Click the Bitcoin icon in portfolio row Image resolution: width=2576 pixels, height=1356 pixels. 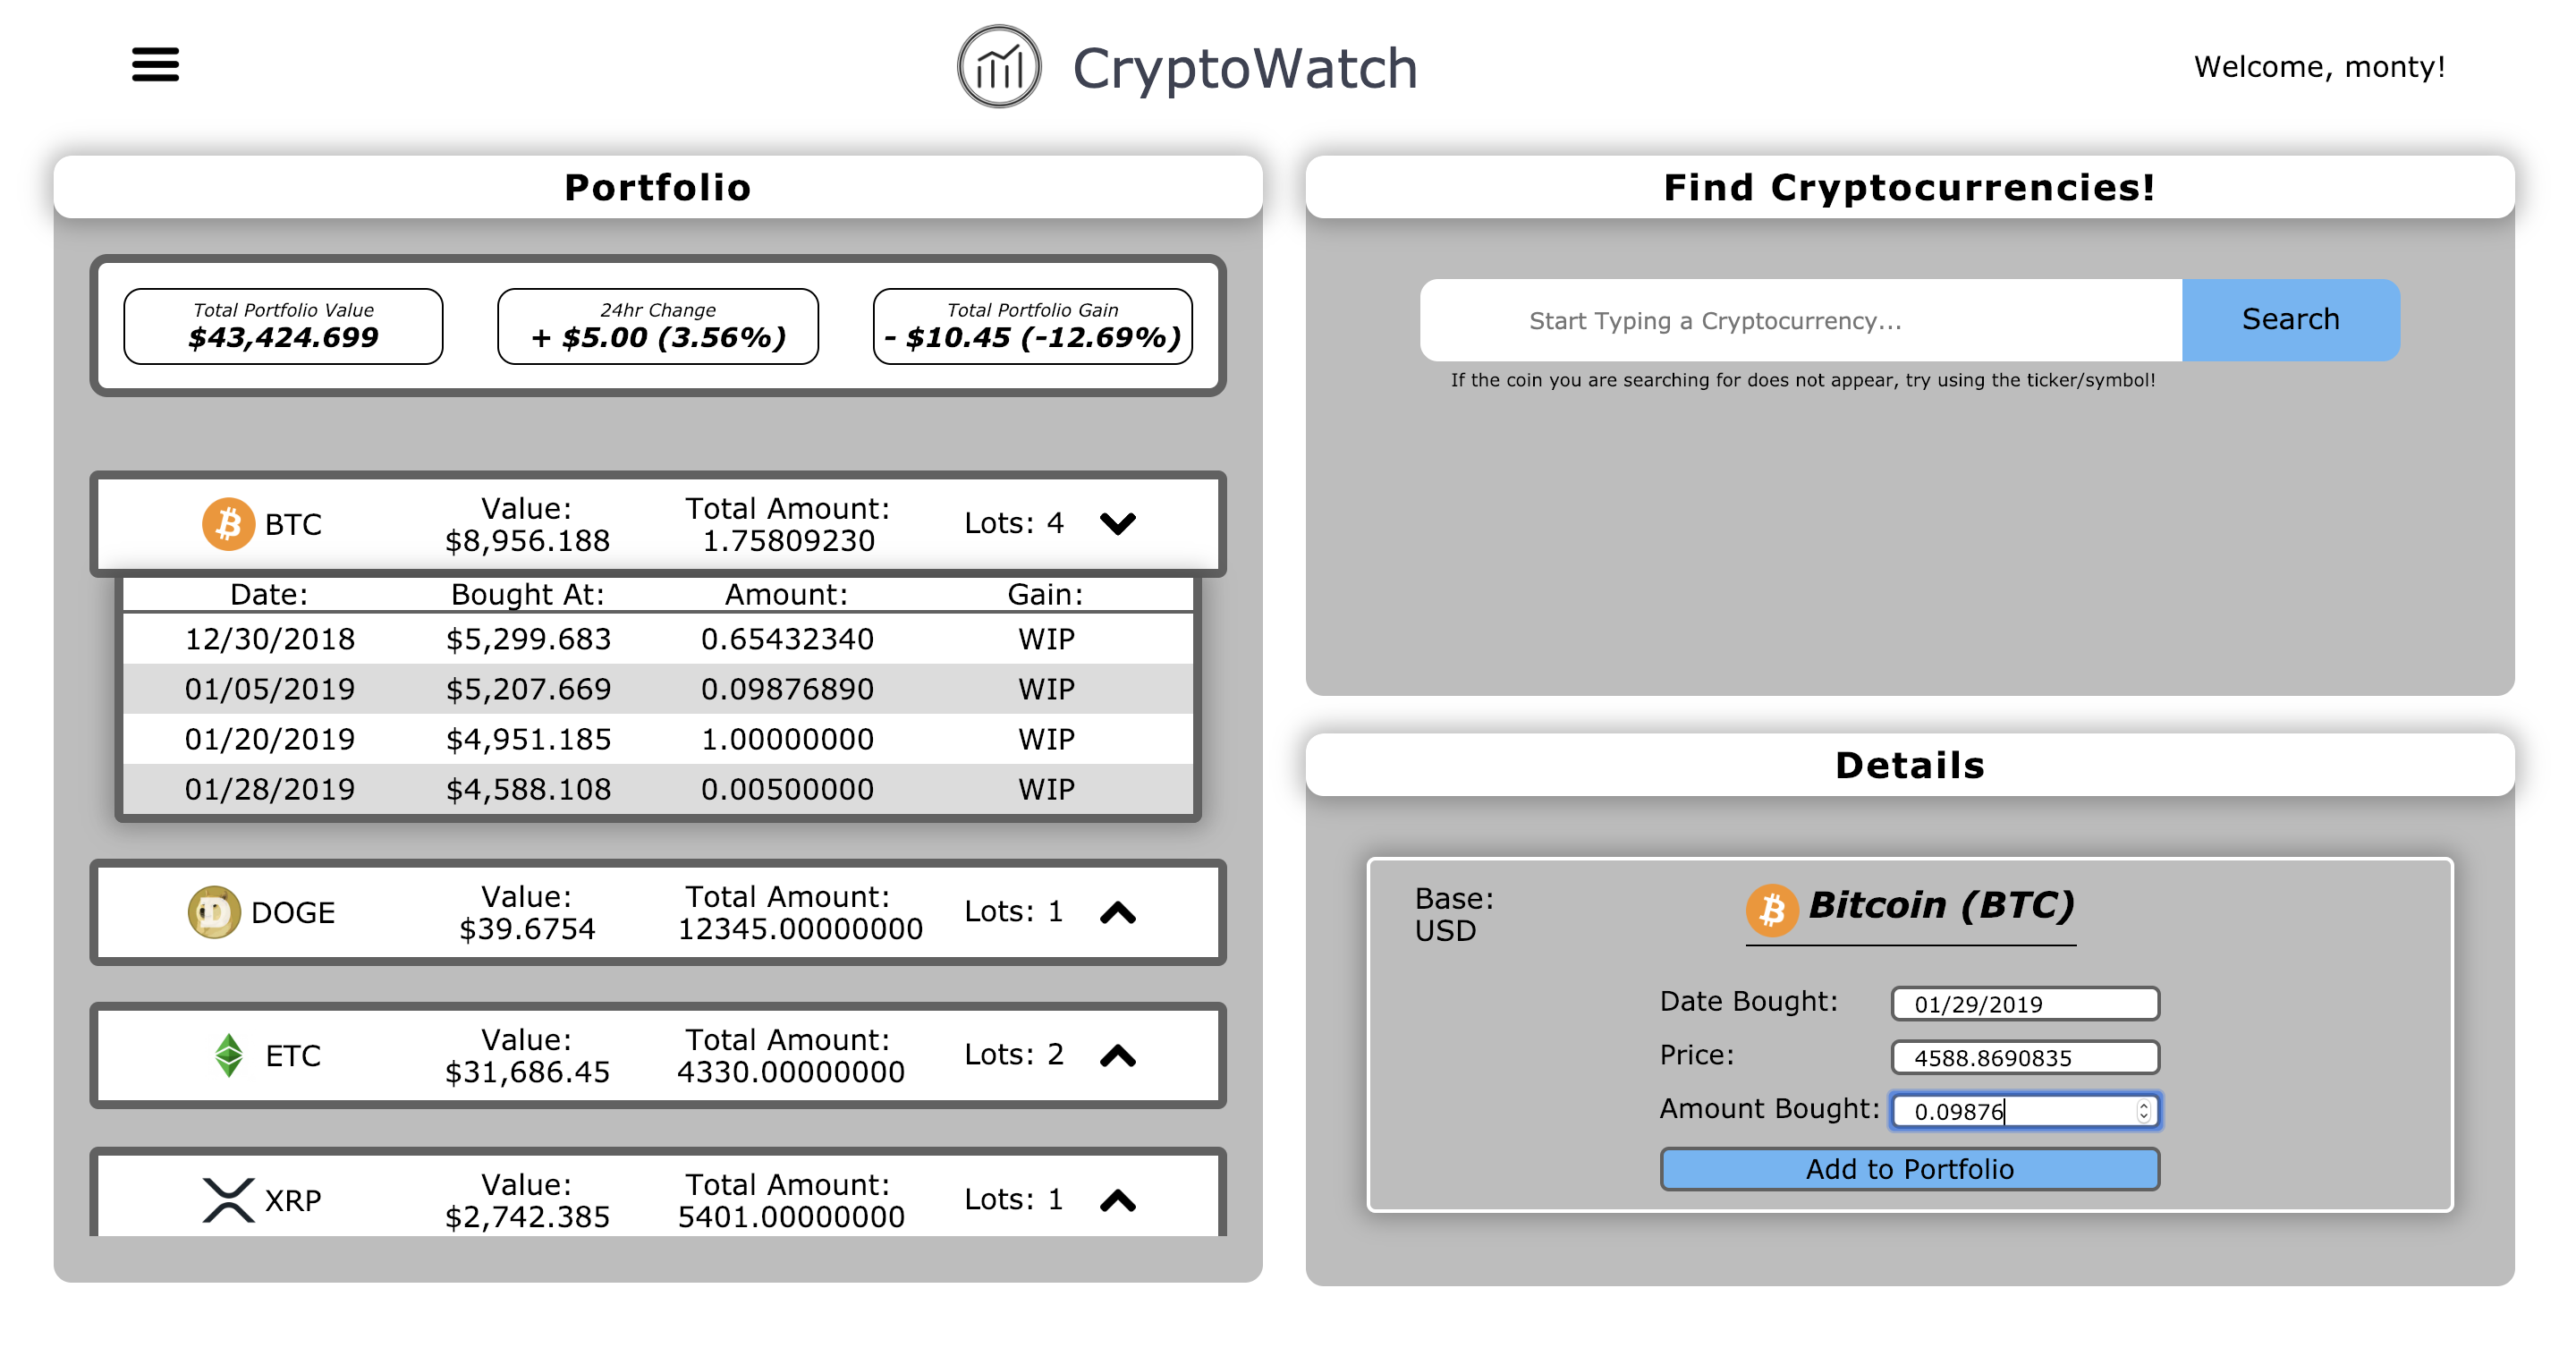coord(228,524)
